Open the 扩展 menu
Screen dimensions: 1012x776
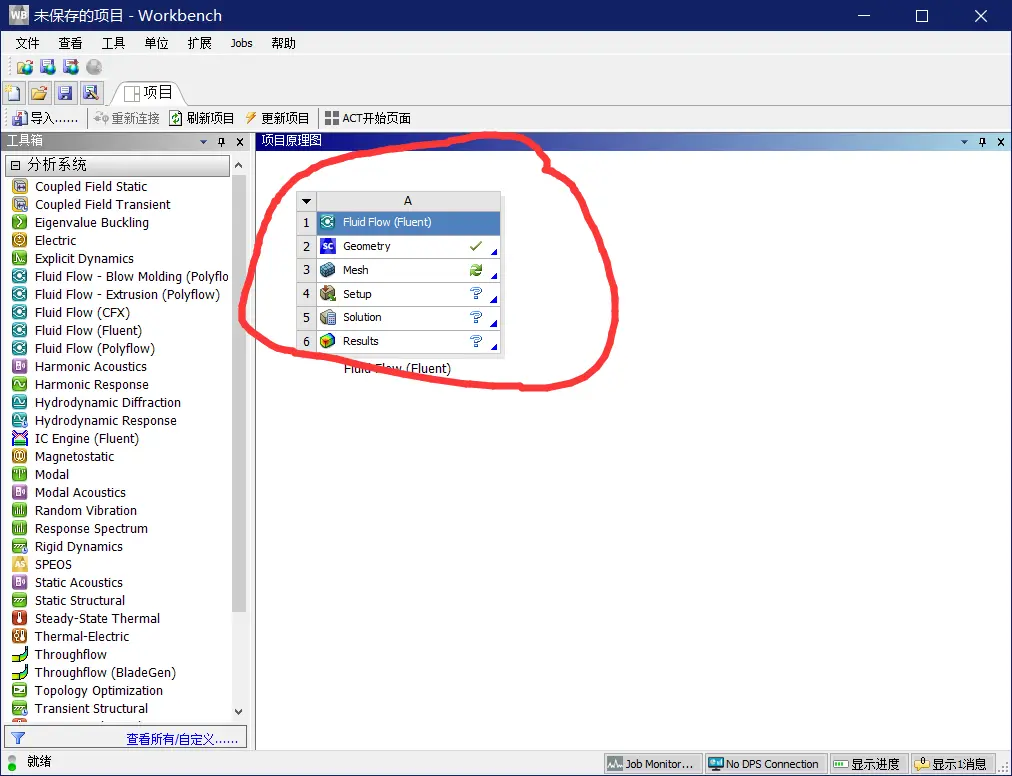pyautogui.click(x=199, y=43)
